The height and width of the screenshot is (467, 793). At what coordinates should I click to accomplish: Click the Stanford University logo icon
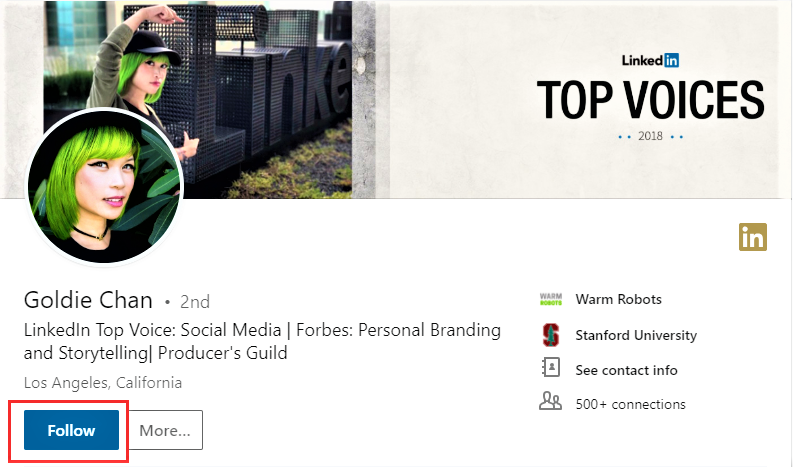click(551, 335)
